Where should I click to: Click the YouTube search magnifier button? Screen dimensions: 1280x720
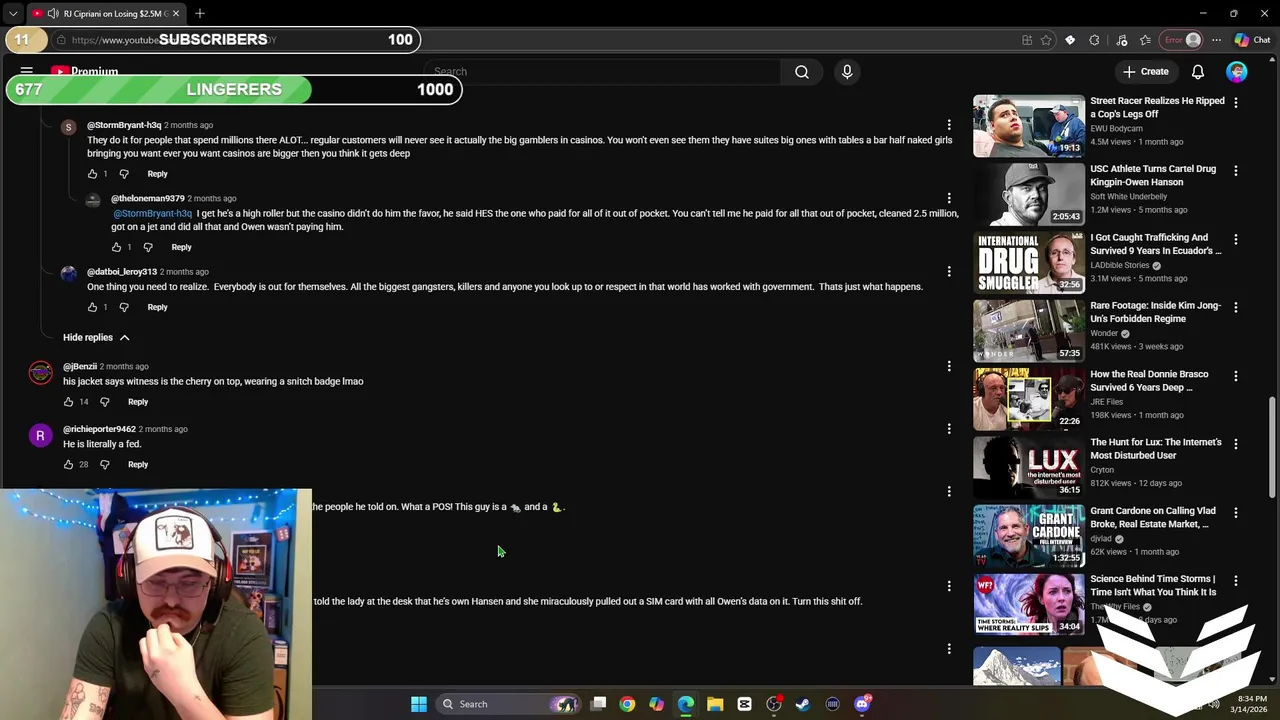[802, 71]
